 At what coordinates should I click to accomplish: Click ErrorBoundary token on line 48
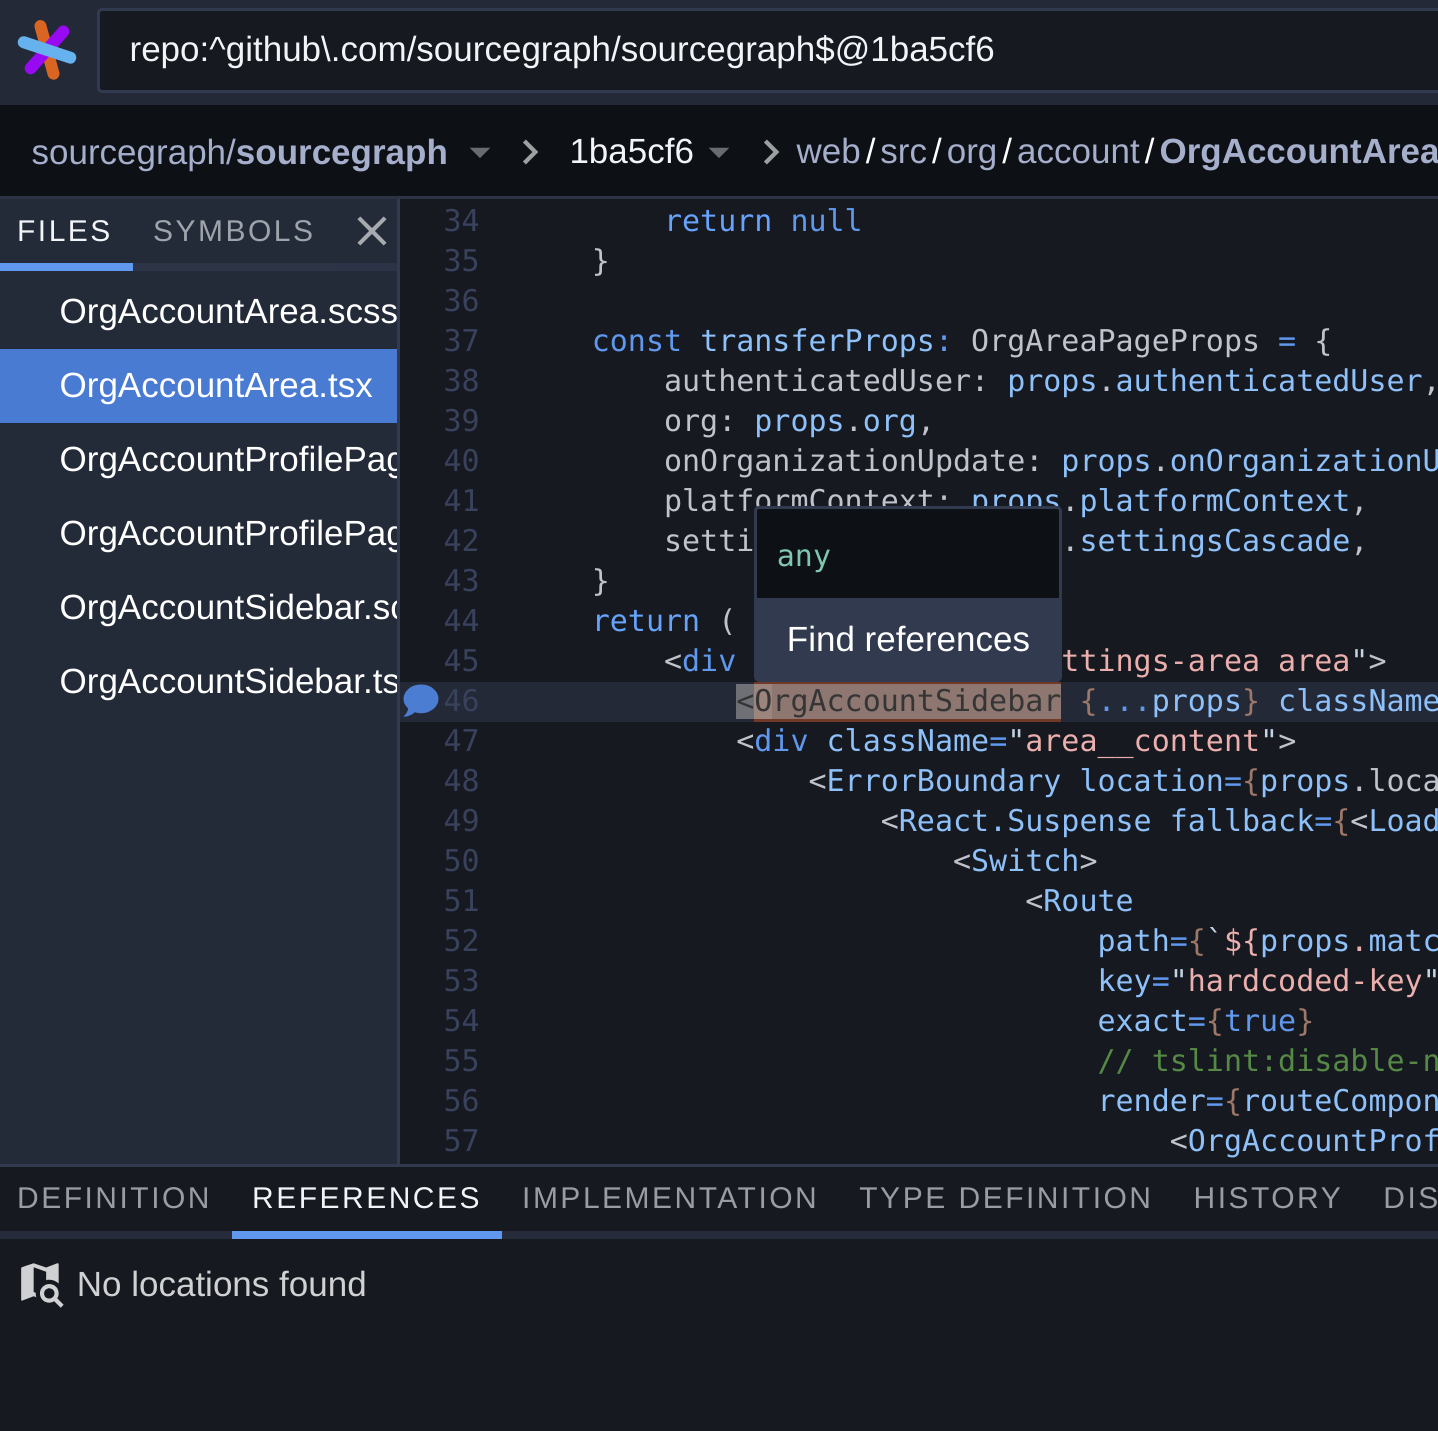(943, 781)
